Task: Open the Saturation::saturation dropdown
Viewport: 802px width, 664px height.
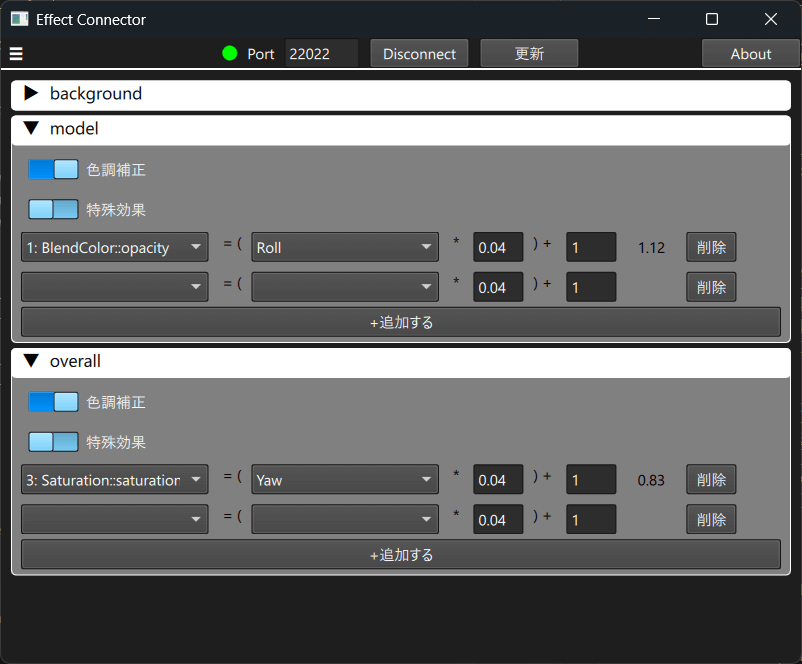Action: coord(115,480)
